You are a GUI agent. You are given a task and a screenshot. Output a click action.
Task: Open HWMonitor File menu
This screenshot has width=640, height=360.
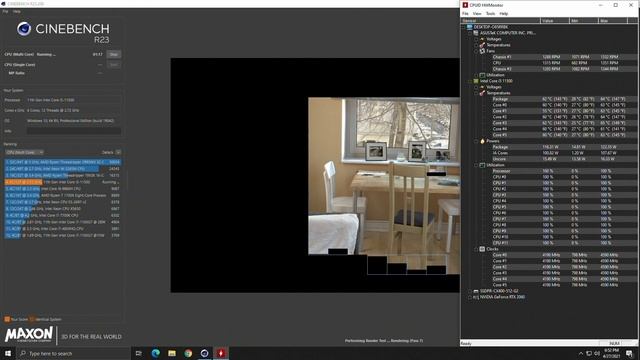coord(465,13)
